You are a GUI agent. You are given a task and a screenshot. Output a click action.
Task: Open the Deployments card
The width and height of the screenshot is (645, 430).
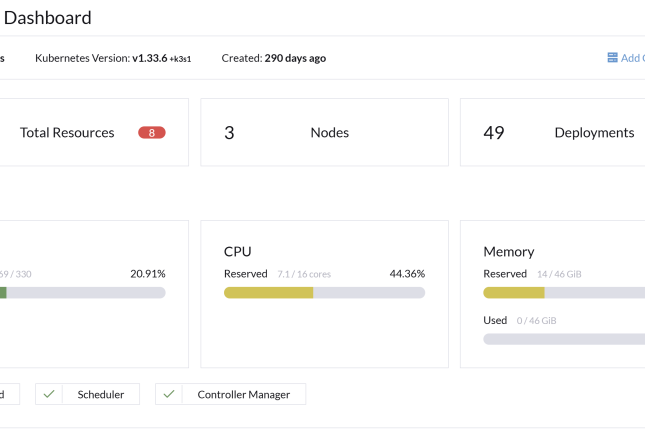pos(552,132)
